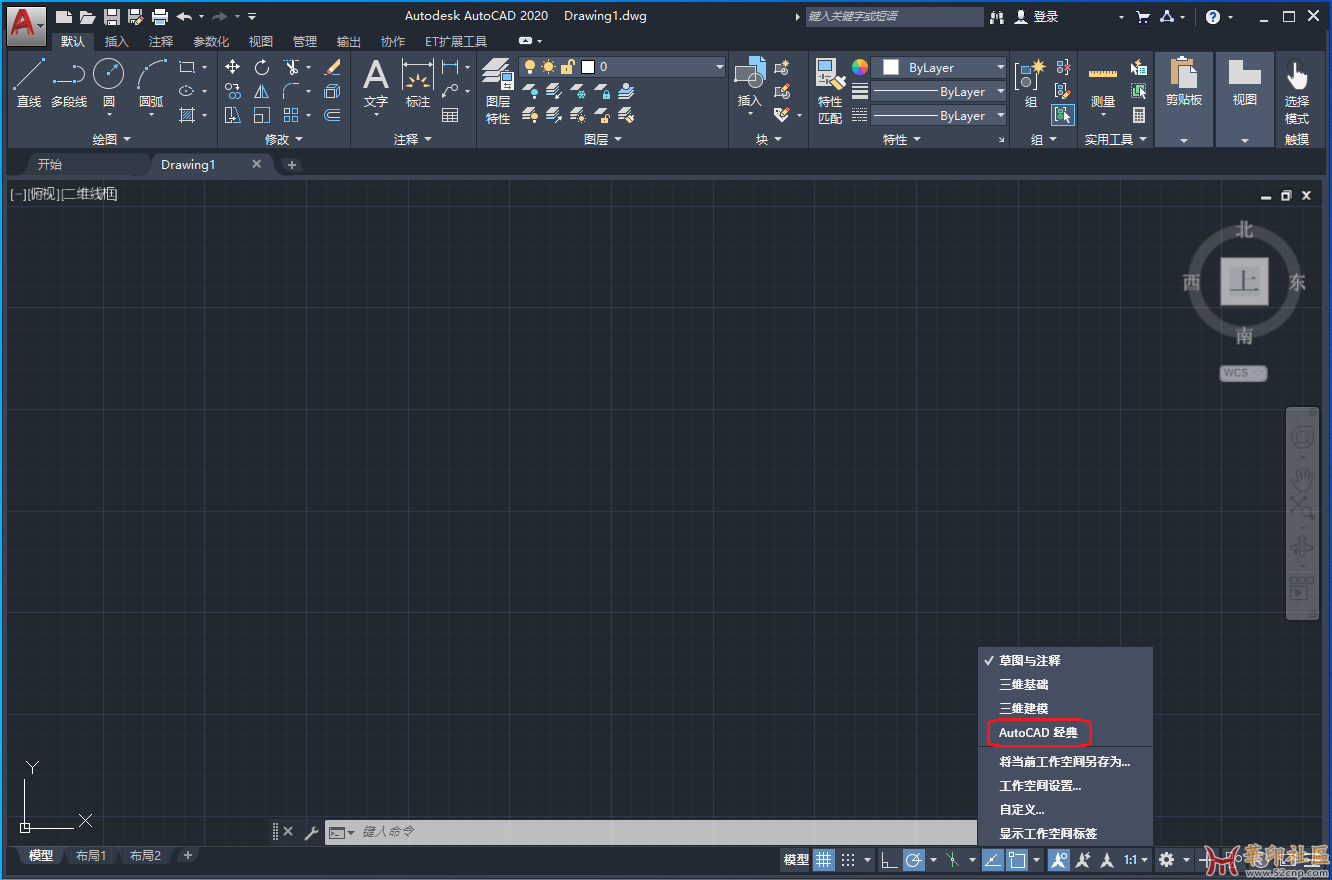
Task: Open Layer Properties (图层特性) manager
Action: point(498,90)
